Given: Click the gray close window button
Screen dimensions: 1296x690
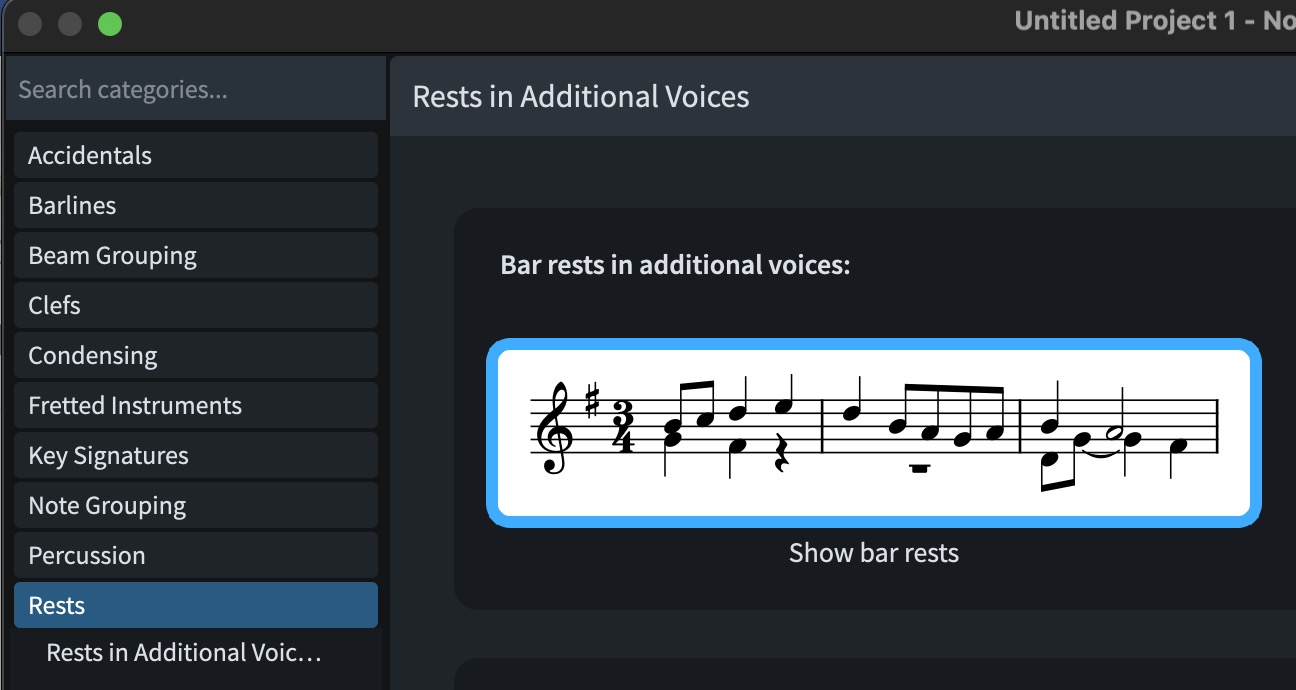Looking at the screenshot, I should [x=30, y=23].
